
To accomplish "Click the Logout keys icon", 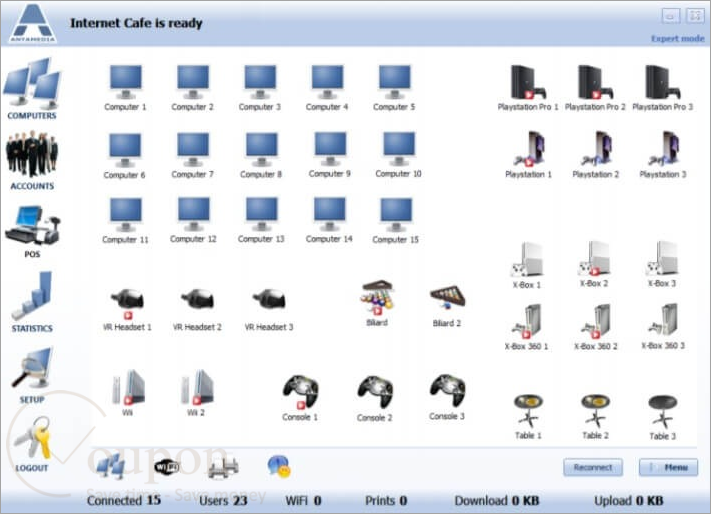I will click(33, 438).
